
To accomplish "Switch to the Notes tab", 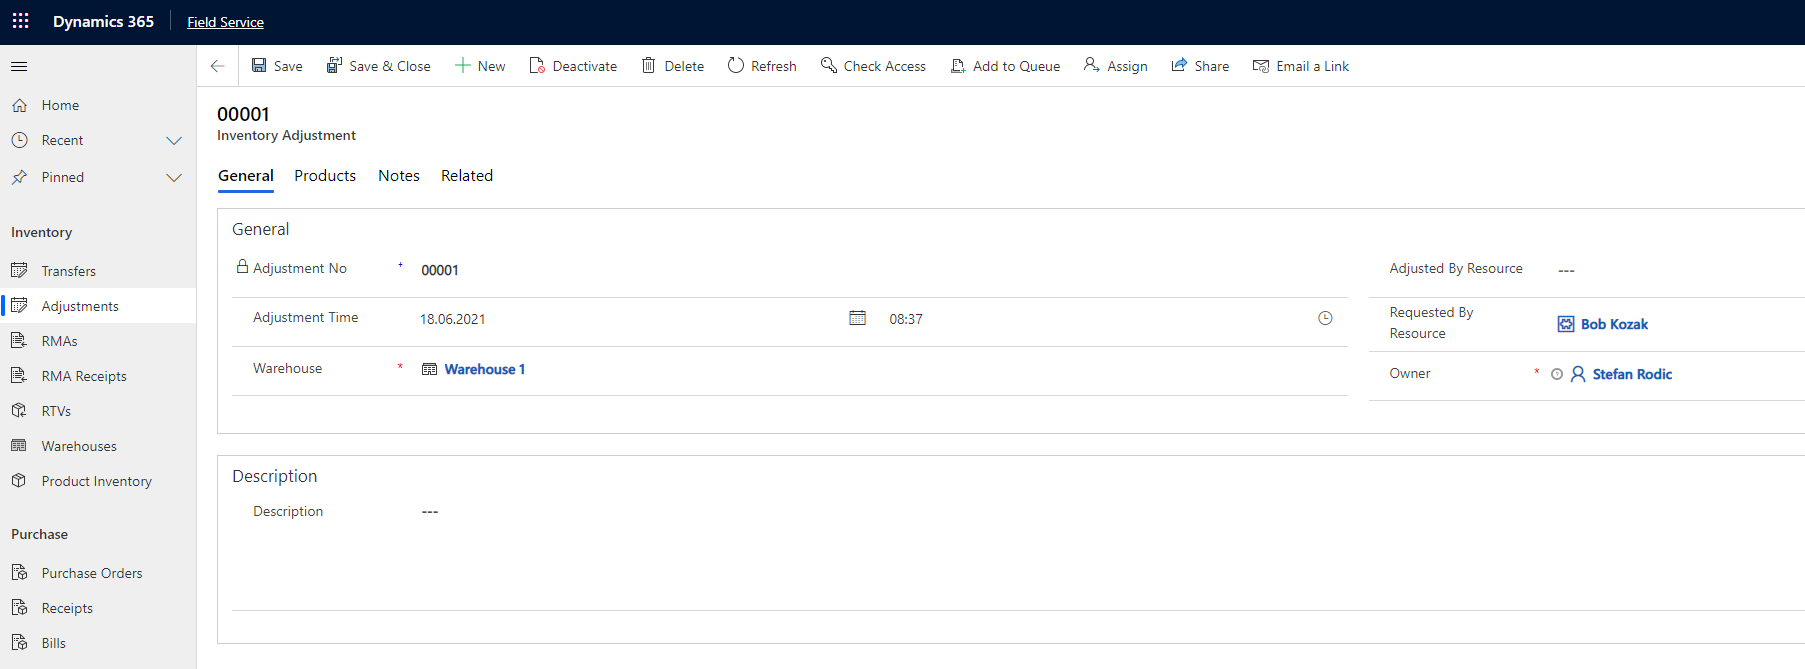I will pos(399,176).
